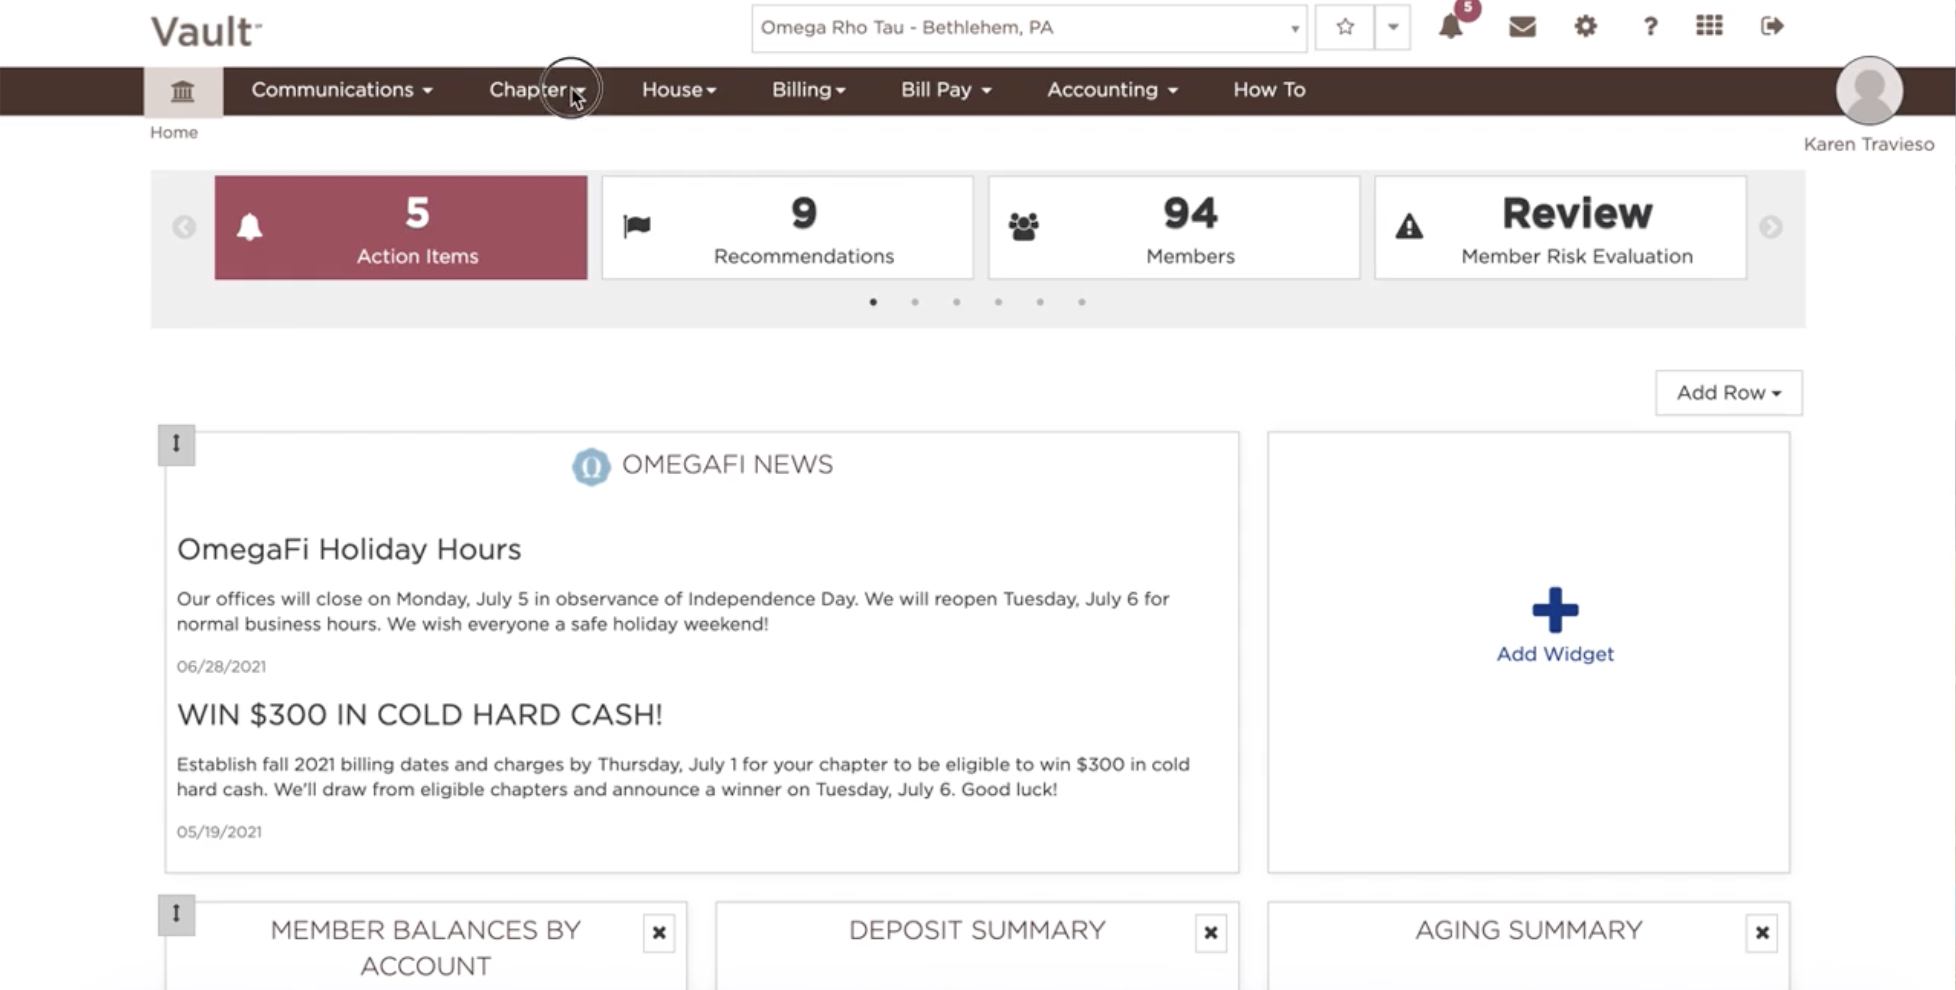The image size is (1956, 990).
Task: Open the 5 Action Items card
Action: 401,228
